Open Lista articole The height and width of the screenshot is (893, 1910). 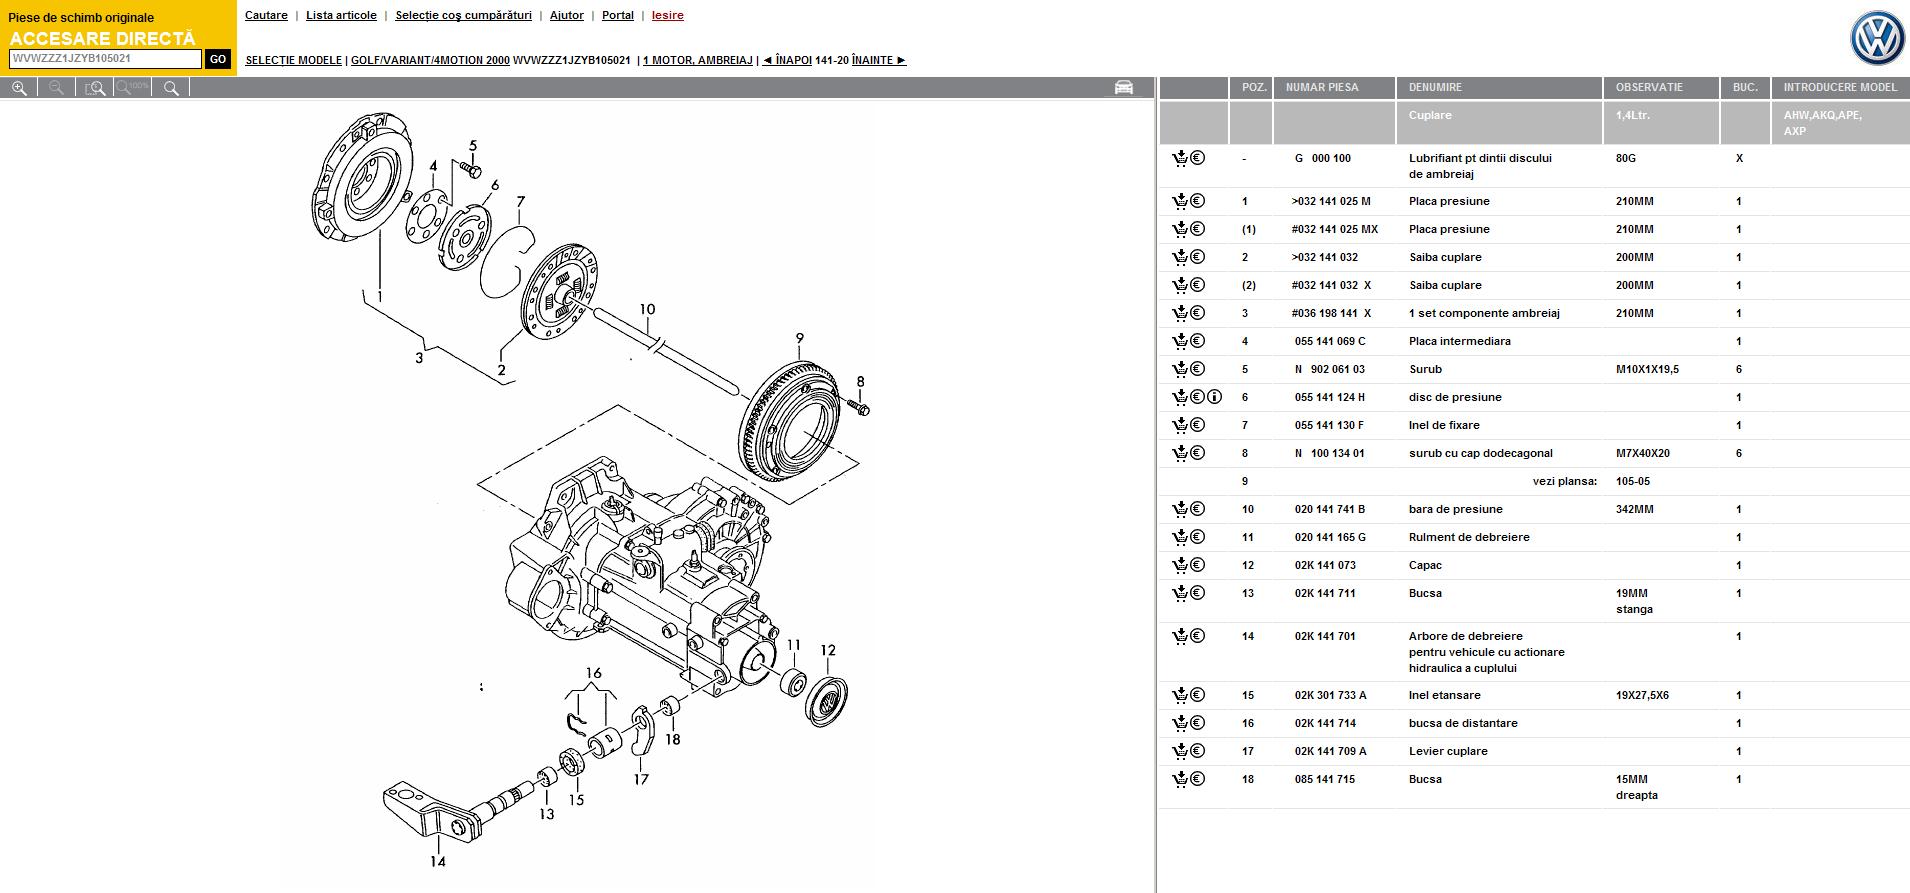click(x=341, y=15)
